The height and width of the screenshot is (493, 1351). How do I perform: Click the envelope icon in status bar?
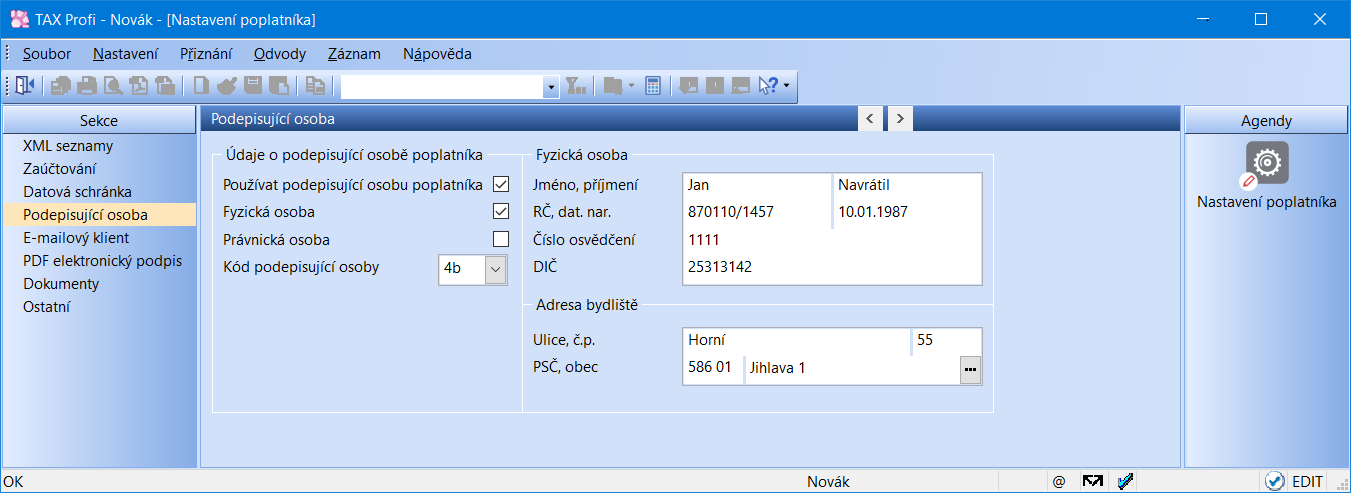click(x=1092, y=481)
